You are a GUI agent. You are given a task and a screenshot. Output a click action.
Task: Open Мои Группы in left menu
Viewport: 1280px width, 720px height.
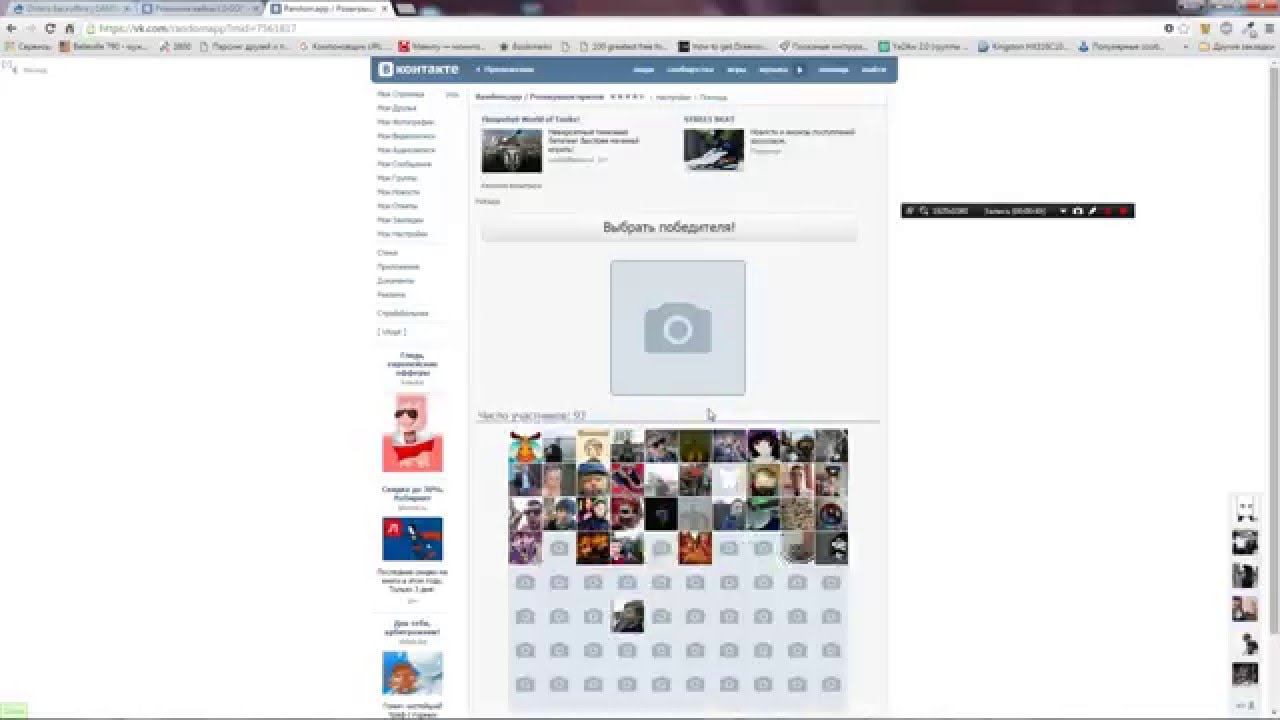(x=397, y=178)
